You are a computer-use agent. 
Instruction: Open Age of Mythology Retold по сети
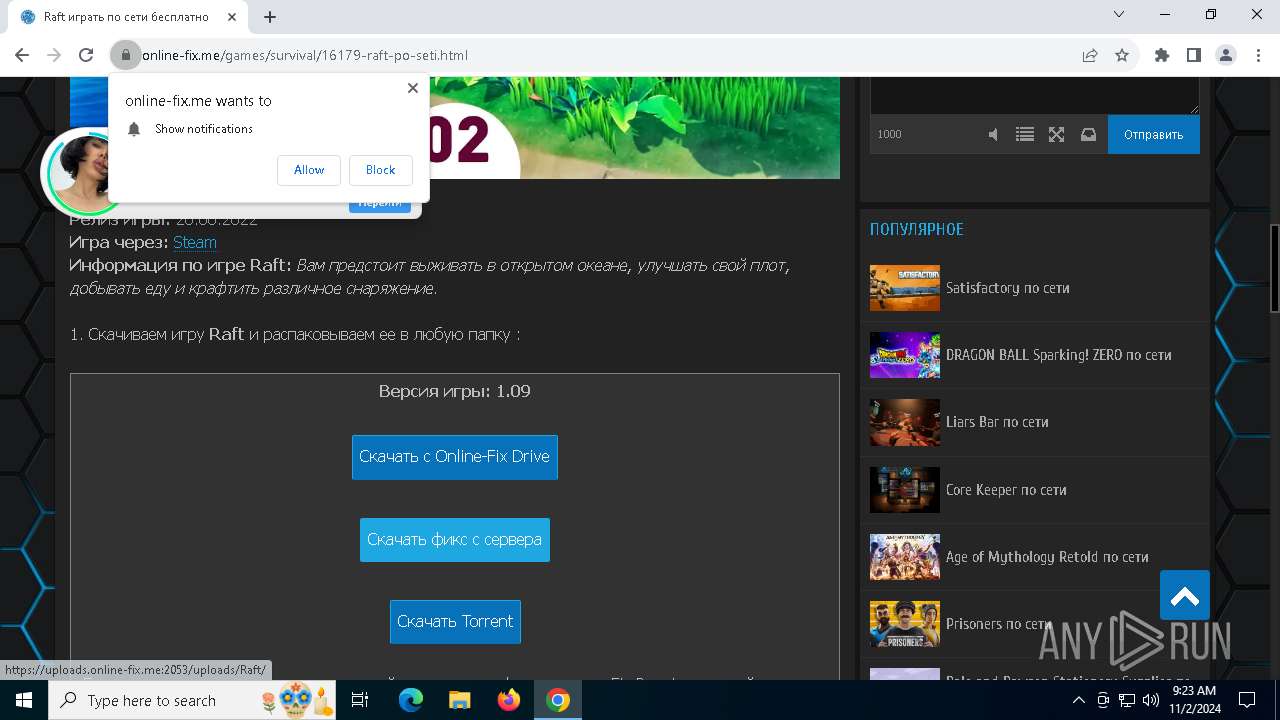pos(1047,557)
